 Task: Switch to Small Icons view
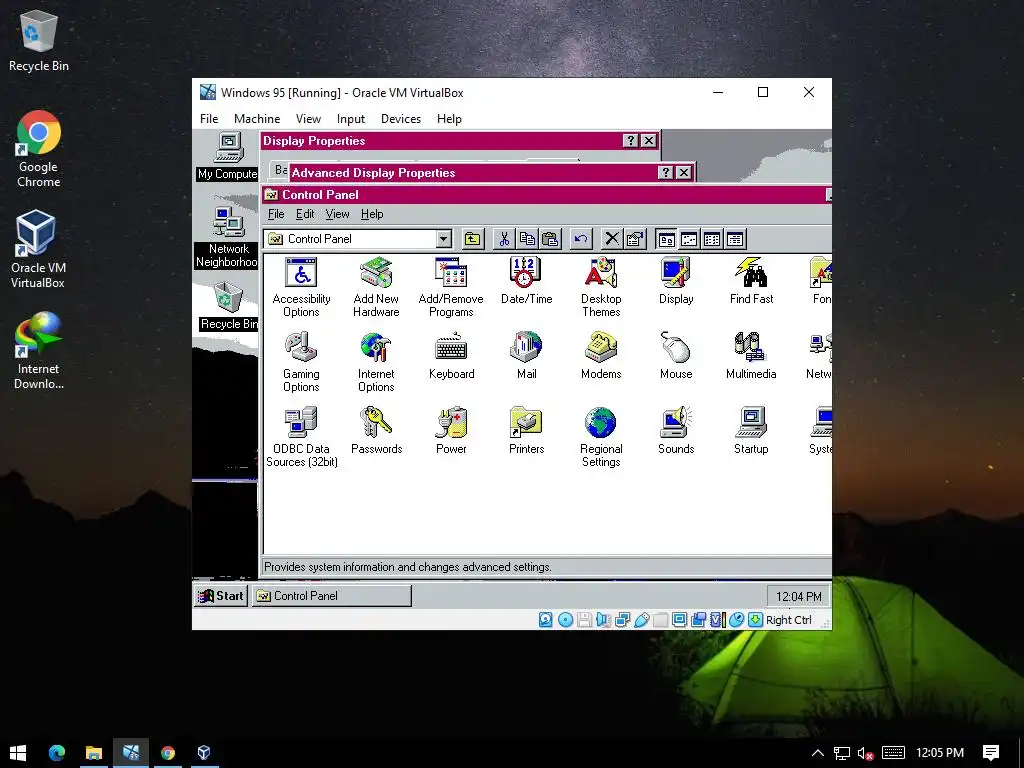point(689,239)
